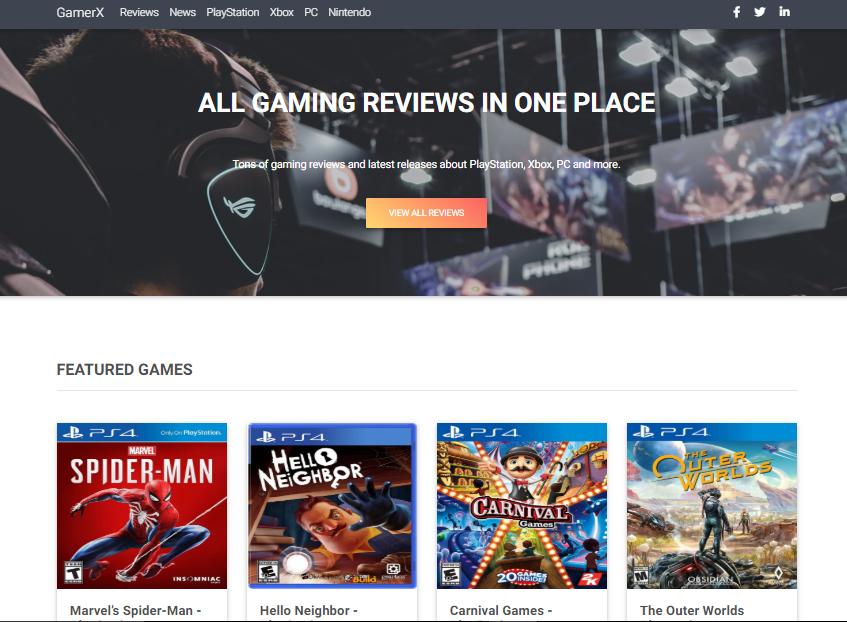Click the View All Reviews button

[x=426, y=213]
